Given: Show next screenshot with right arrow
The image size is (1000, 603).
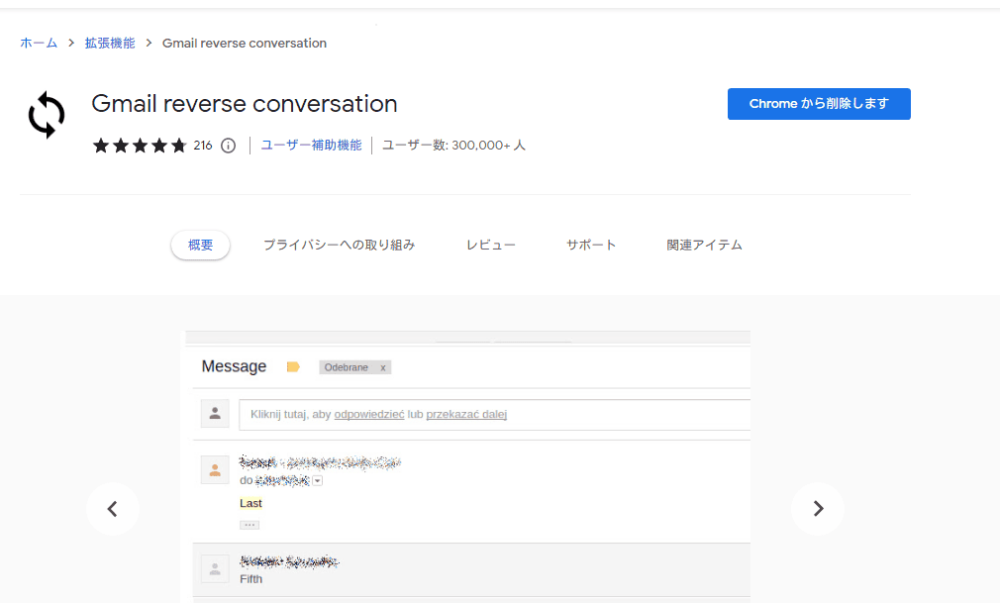Looking at the screenshot, I should (818, 509).
